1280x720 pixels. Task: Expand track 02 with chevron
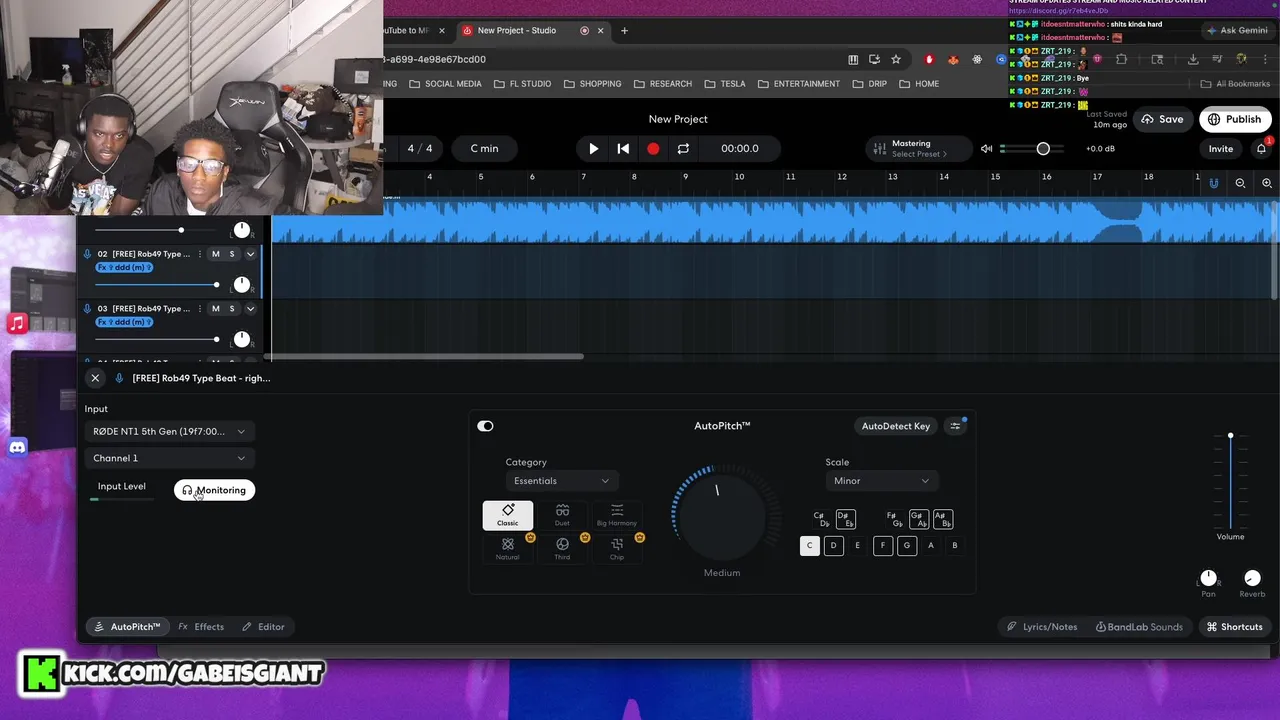[250, 254]
